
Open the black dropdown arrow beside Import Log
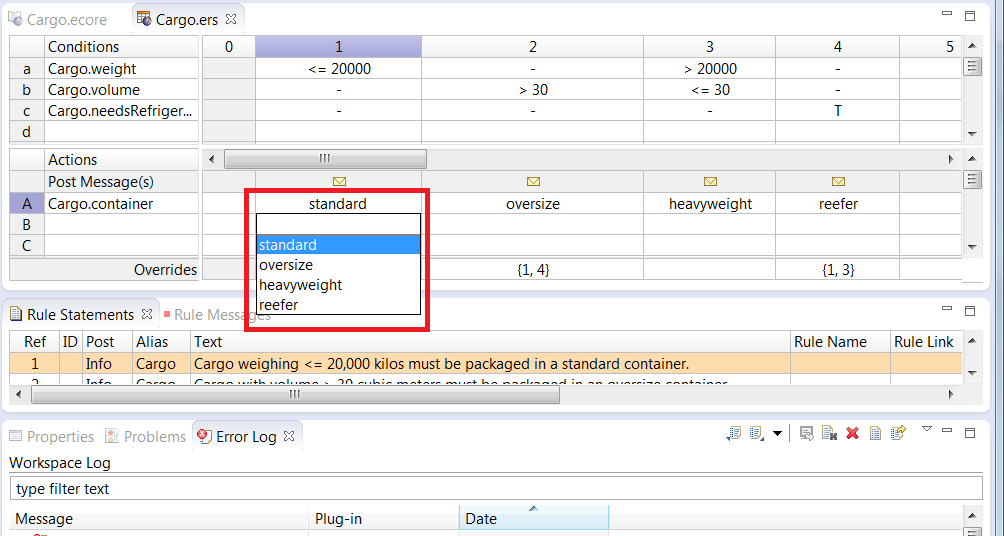click(x=777, y=434)
